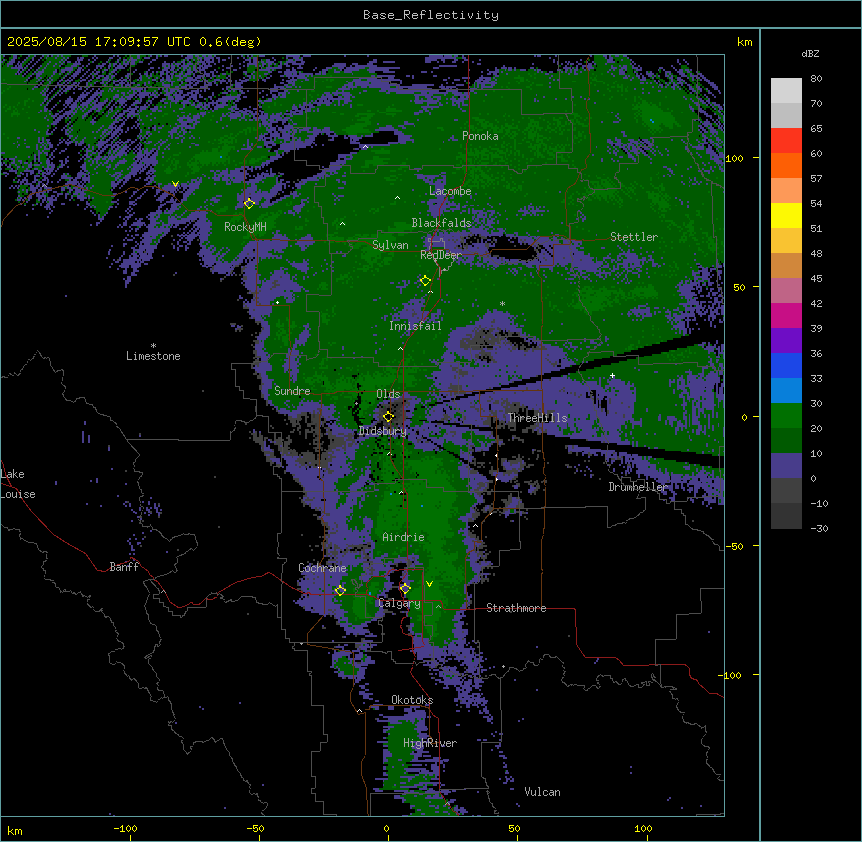Viewport: 862px width, 842px height.
Task: Click the yellow diamond marker below RedDeer
Action: tap(425, 280)
